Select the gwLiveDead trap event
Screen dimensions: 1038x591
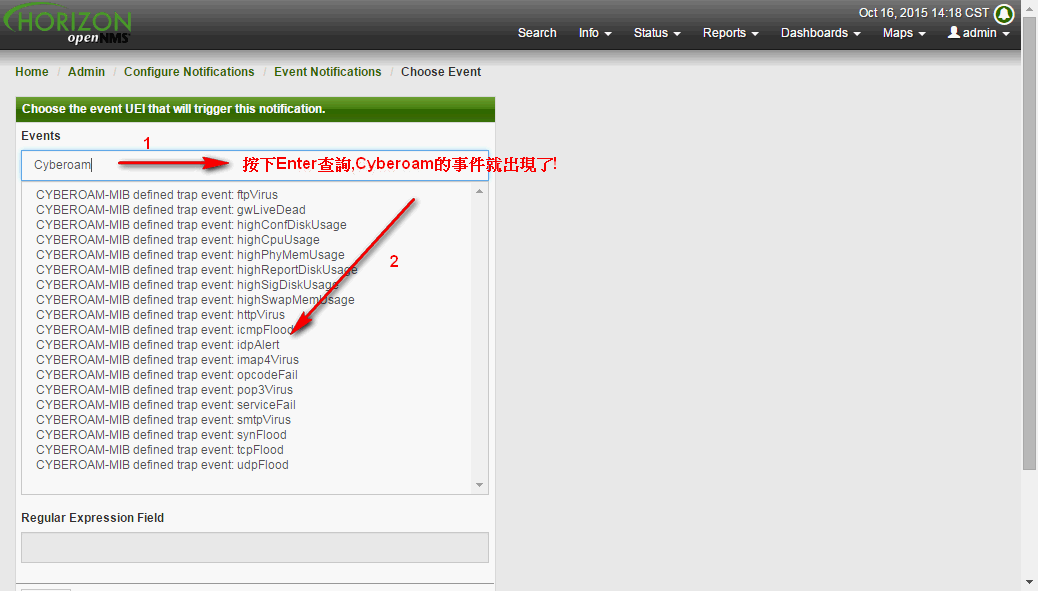(x=171, y=210)
